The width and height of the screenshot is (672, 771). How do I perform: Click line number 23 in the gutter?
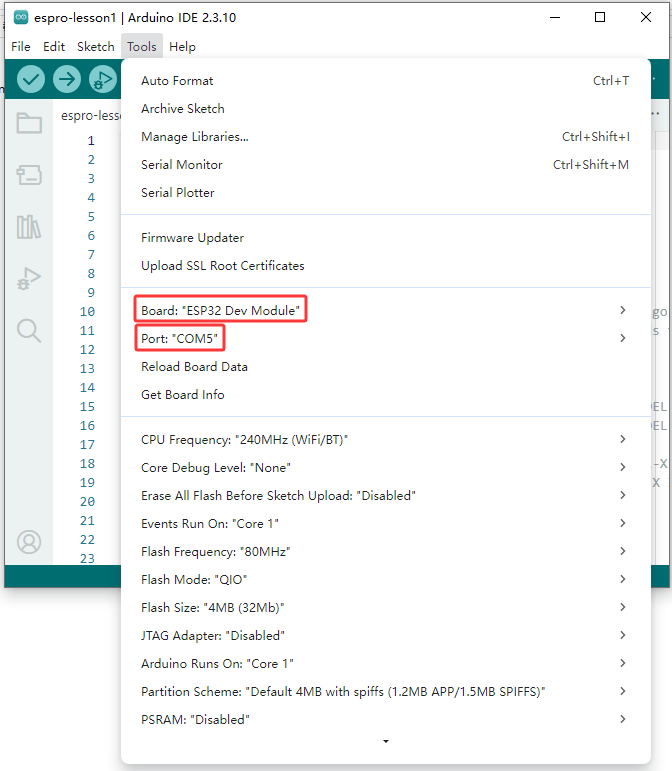coord(88,559)
